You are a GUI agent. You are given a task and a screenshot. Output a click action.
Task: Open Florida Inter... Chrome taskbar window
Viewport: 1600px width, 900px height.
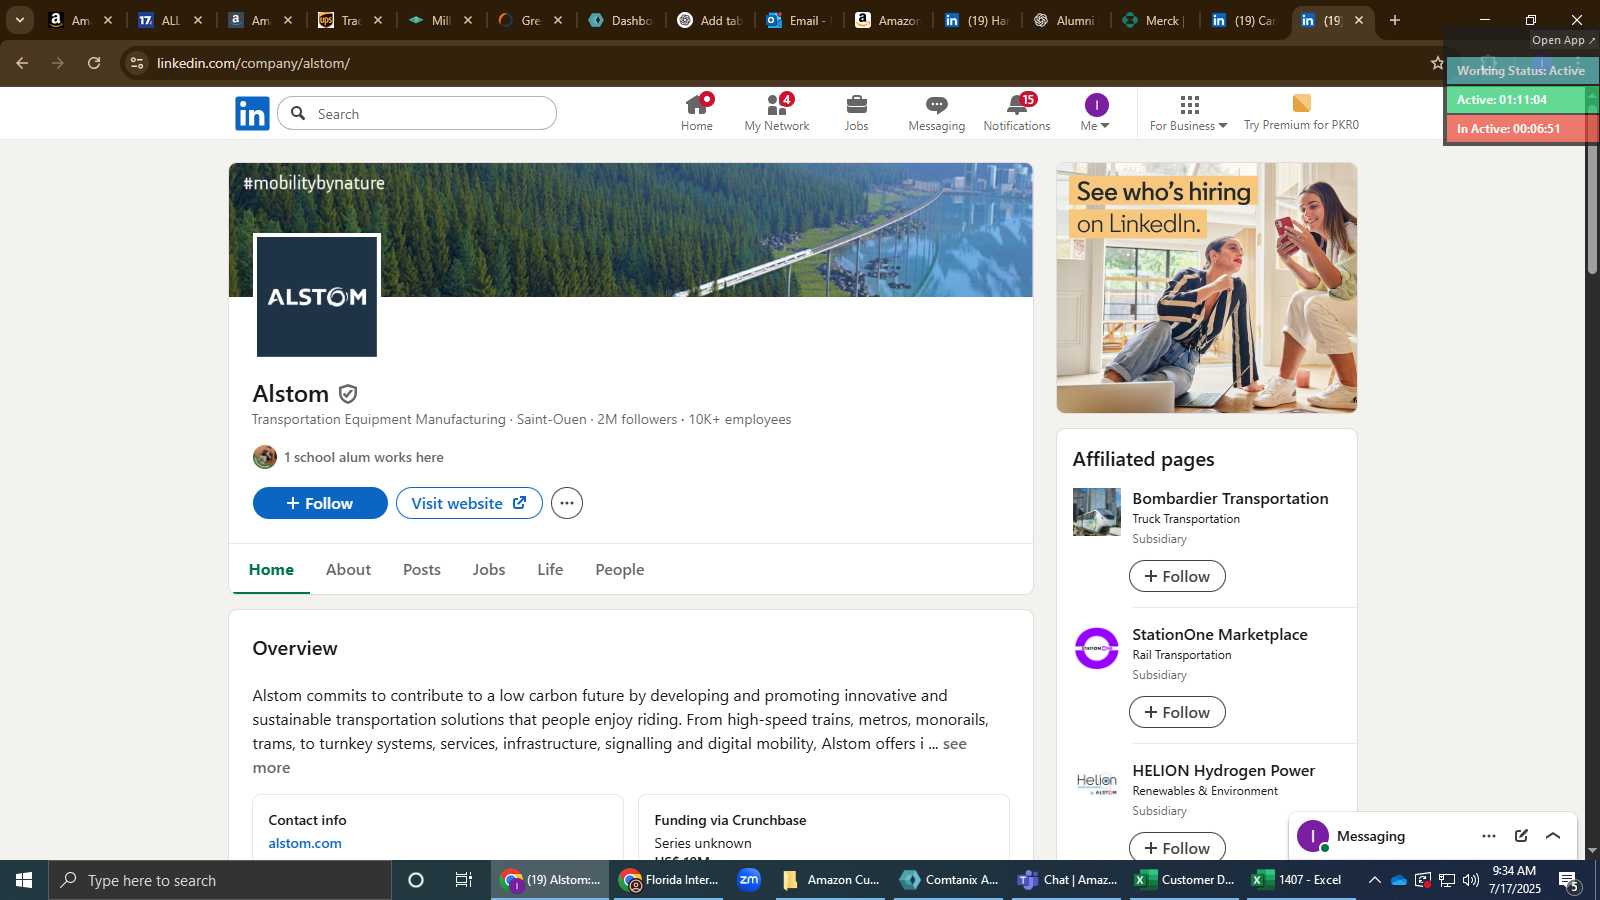pos(669,880)
